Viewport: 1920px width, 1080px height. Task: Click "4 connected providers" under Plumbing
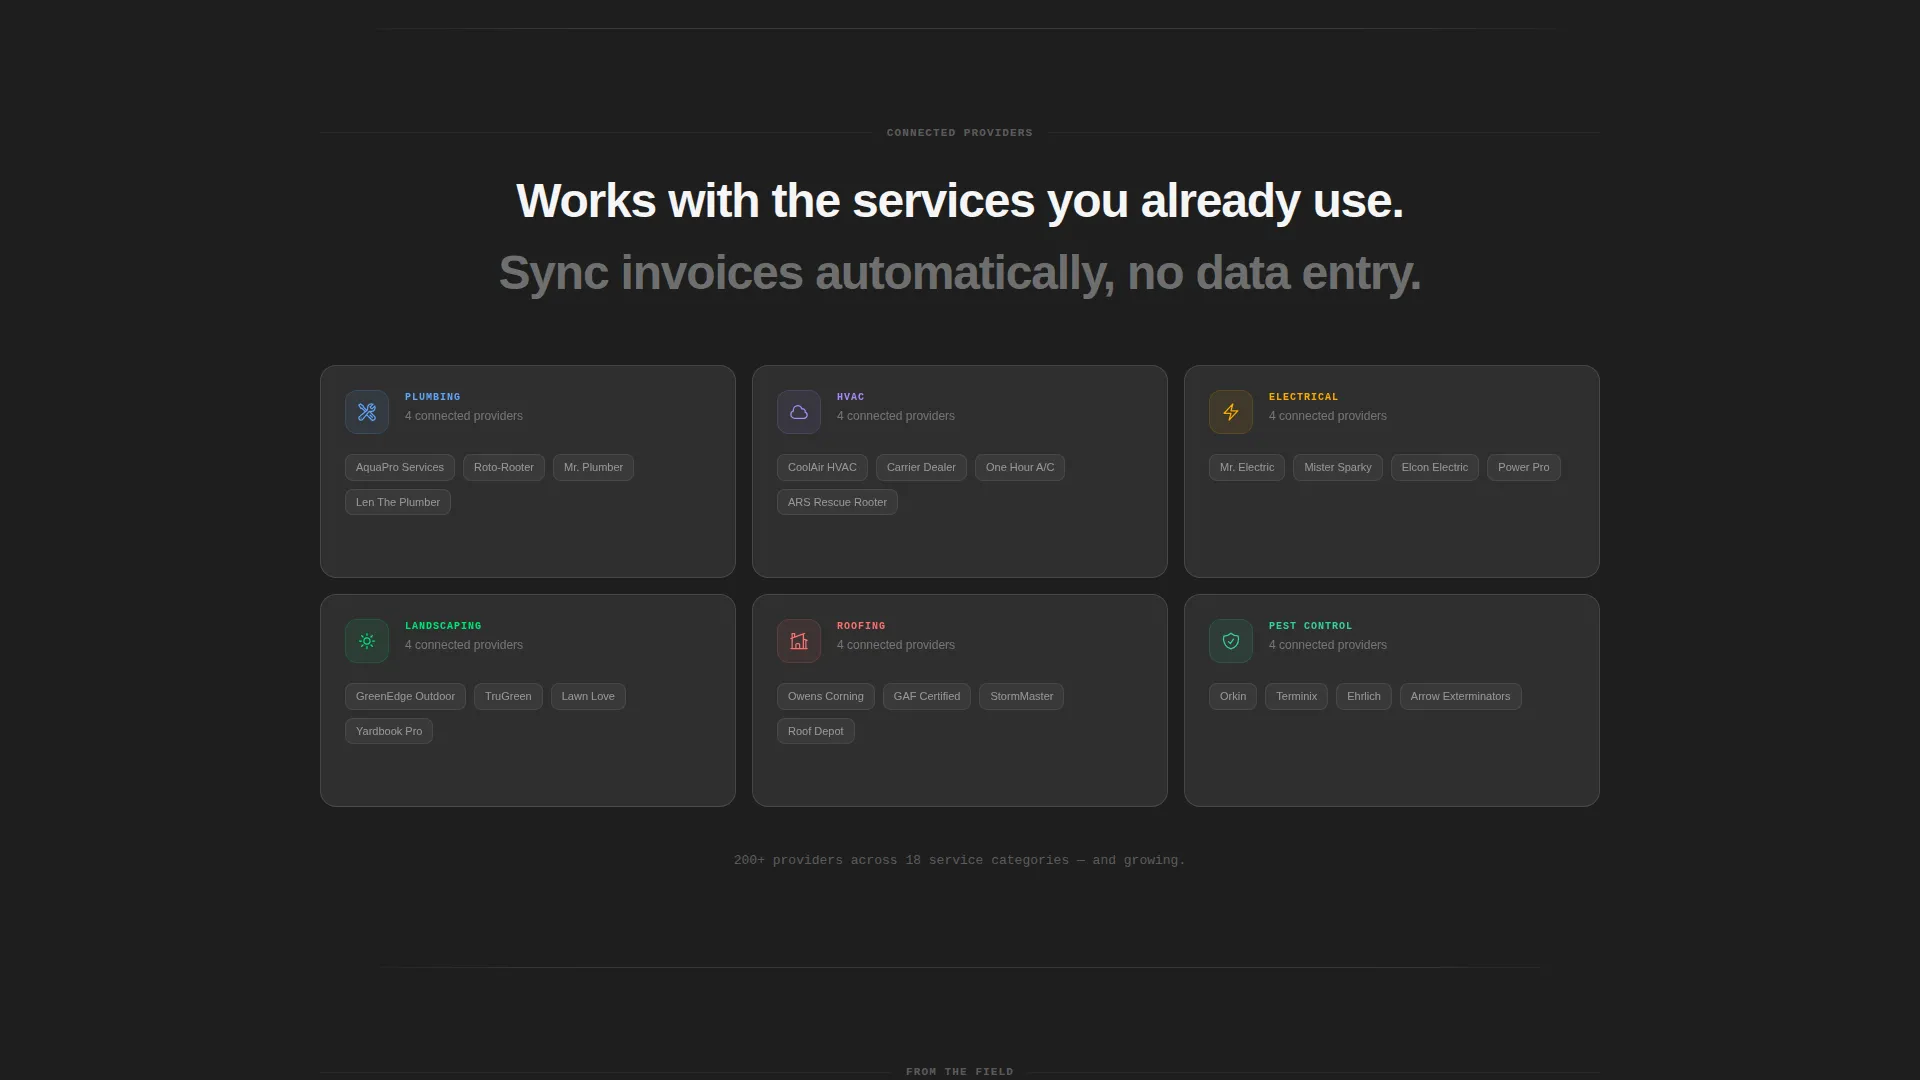464,416
